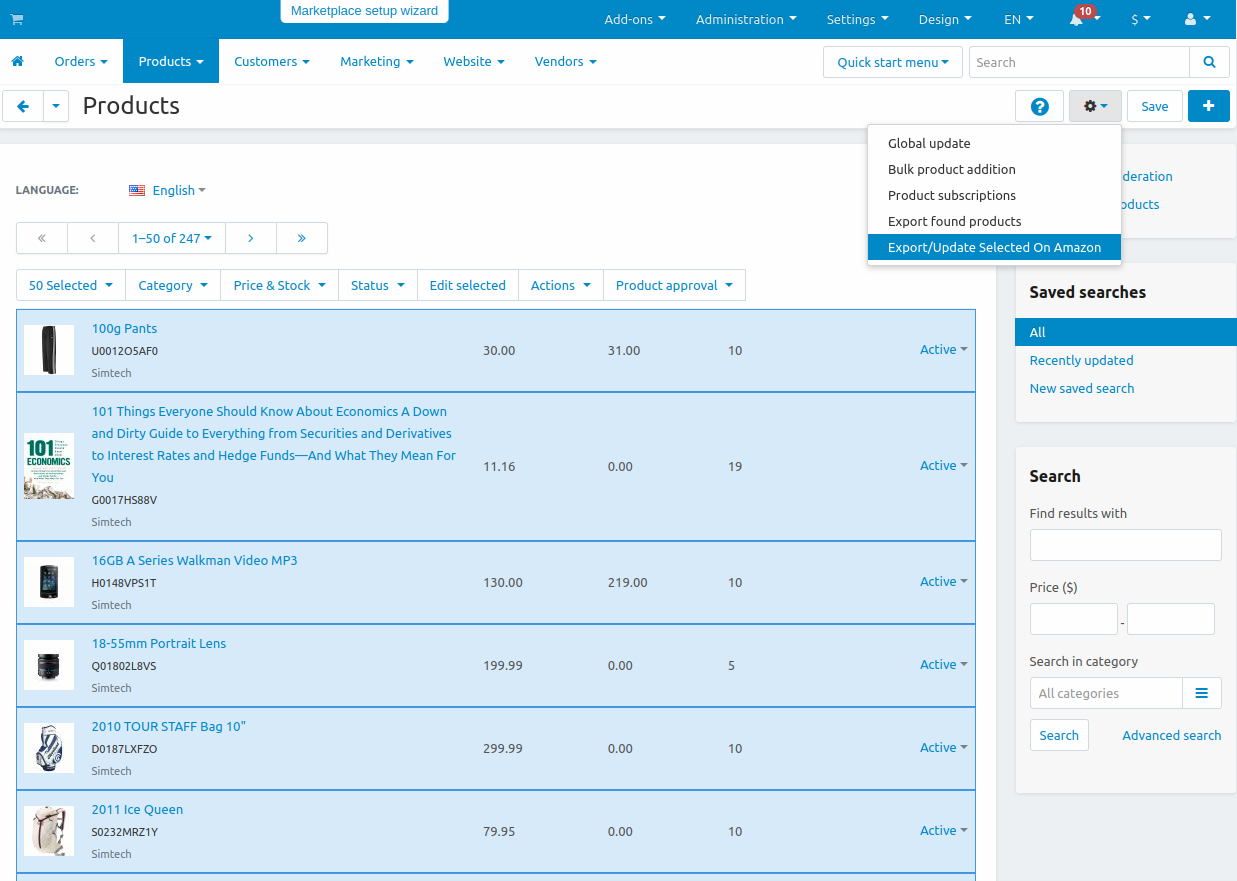Open the Vendors menu
Screen dimensions: 1237x881
click(565, 62)
